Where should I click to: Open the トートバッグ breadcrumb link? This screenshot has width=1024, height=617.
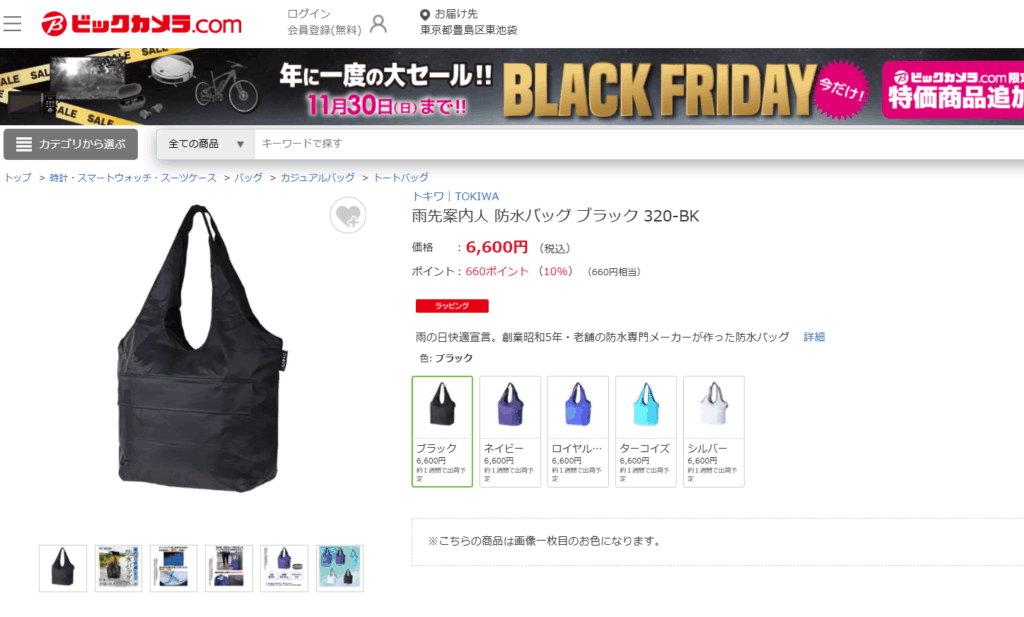point(401,178)
